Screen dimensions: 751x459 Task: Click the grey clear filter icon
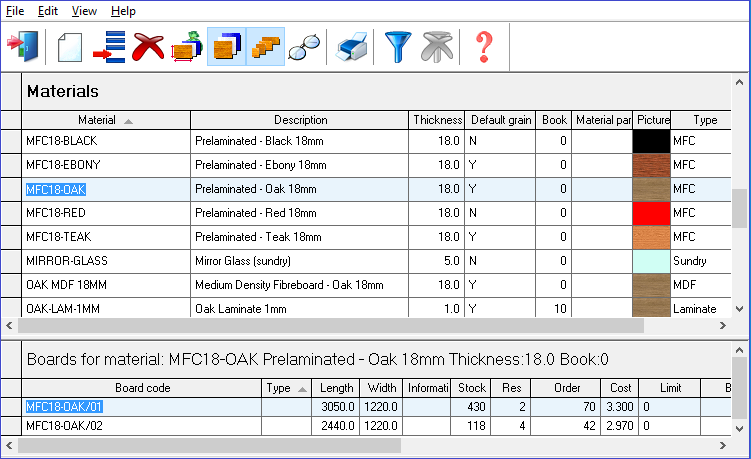pyautogui.click(x=436, y=47)
